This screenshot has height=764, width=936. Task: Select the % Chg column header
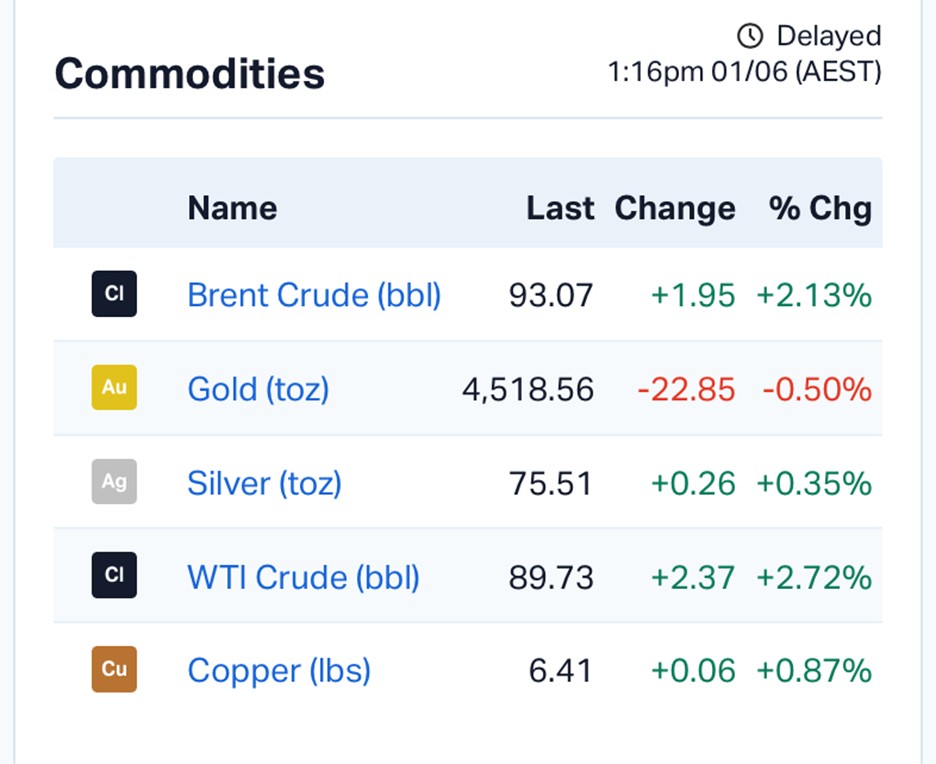820,208
